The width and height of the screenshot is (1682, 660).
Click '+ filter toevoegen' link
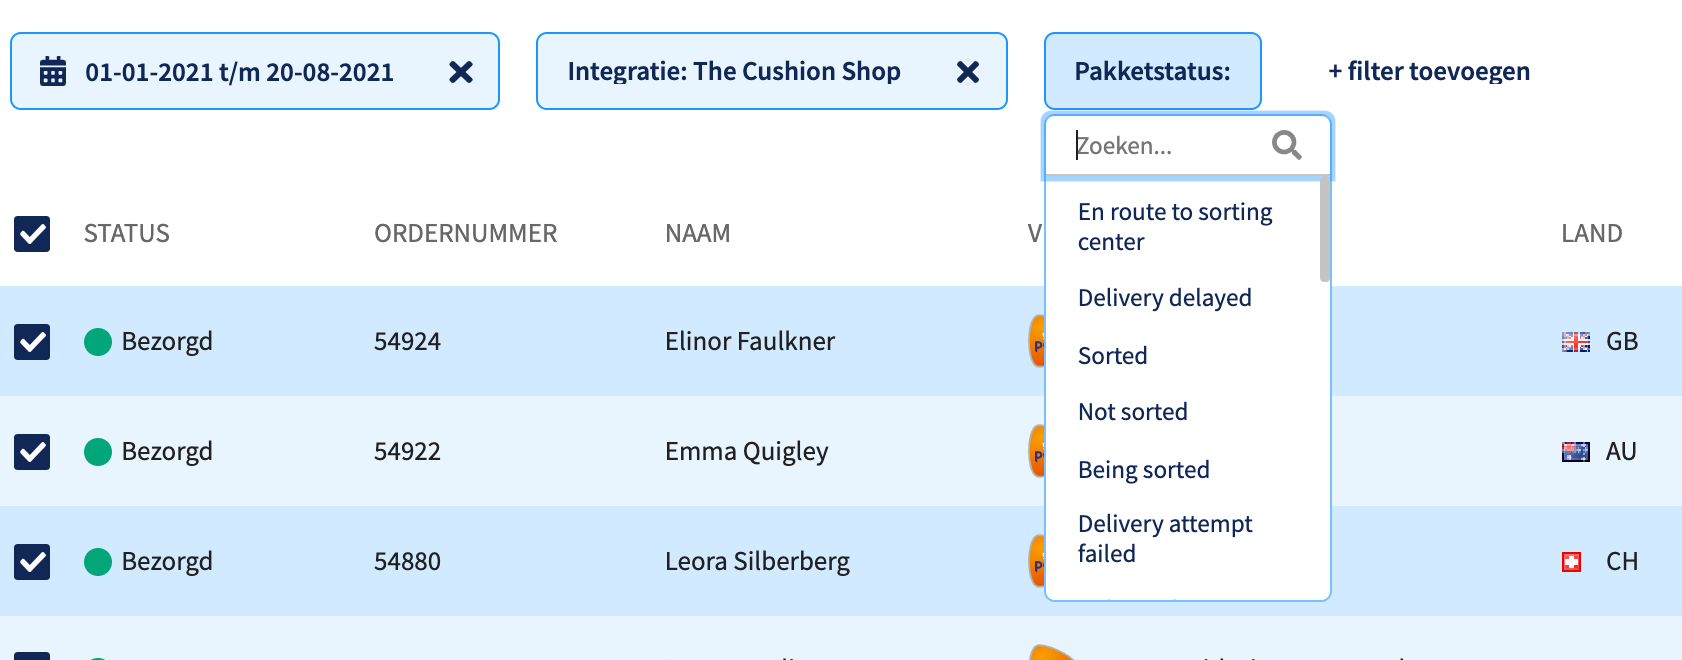tap(1429, 71)
